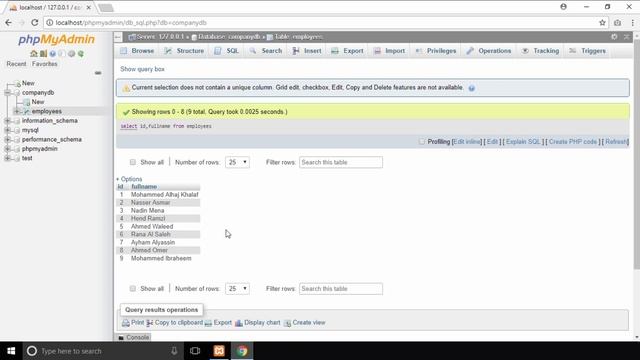This screenshot has height=360, width=640.
Task: Bookmark this page with the star icon
Action: point(602,23)
